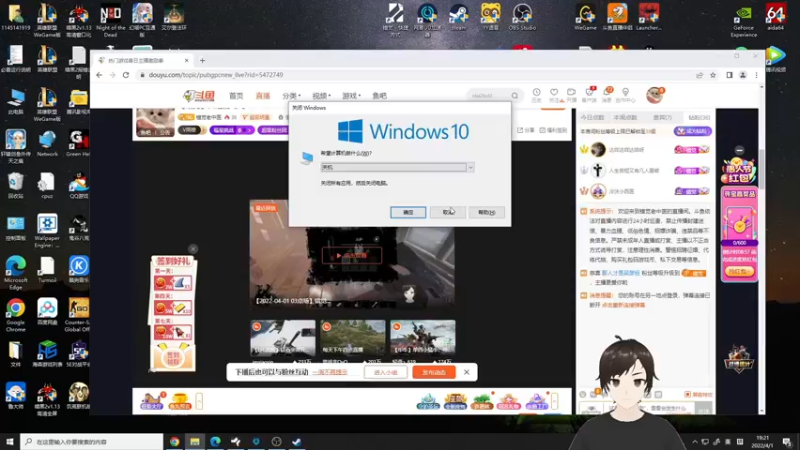Click the browser address bar
800x450 pixels.
[416, 75]
